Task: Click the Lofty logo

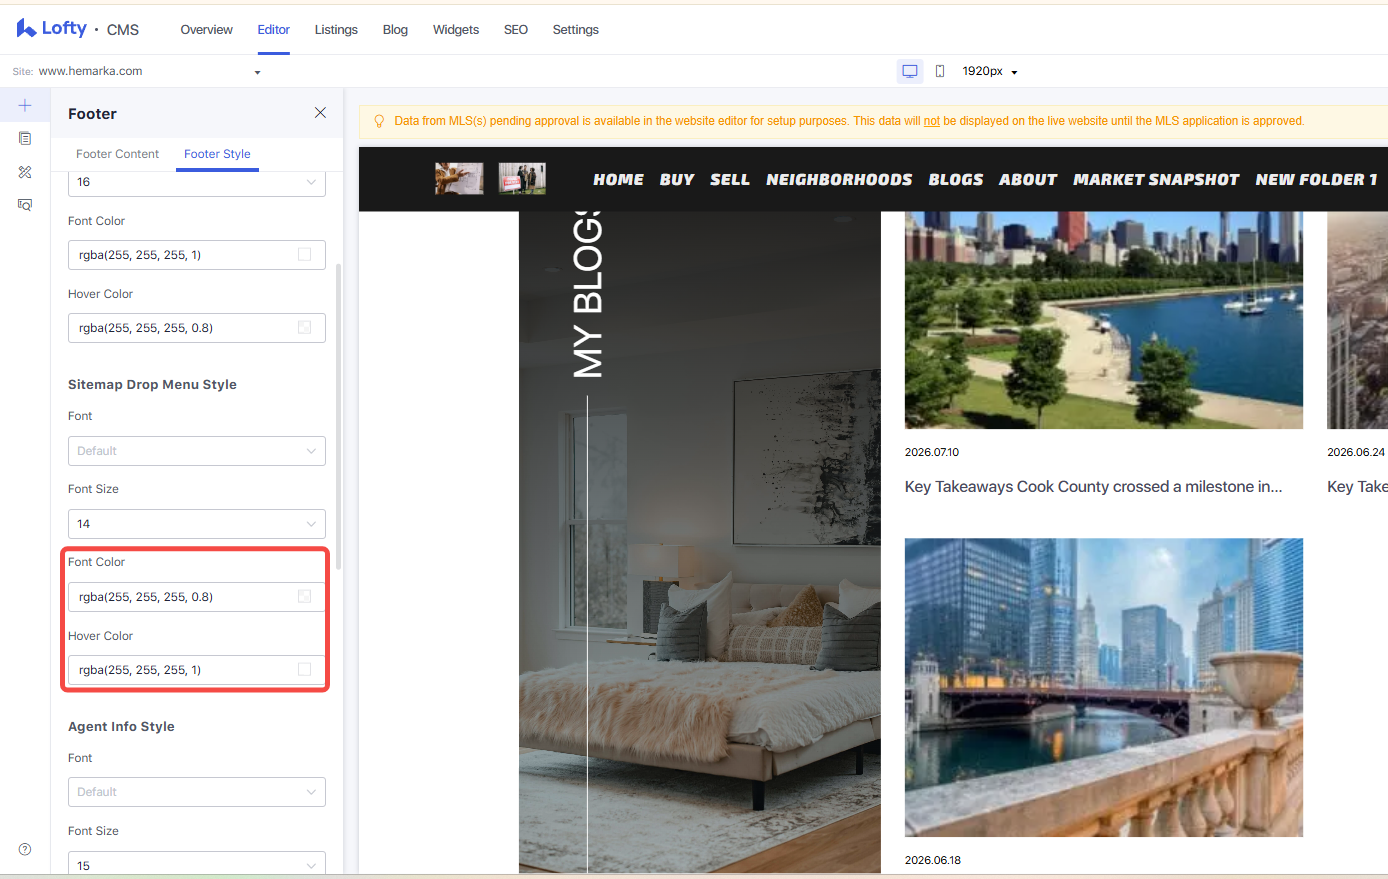Action: tap(52, 28)
